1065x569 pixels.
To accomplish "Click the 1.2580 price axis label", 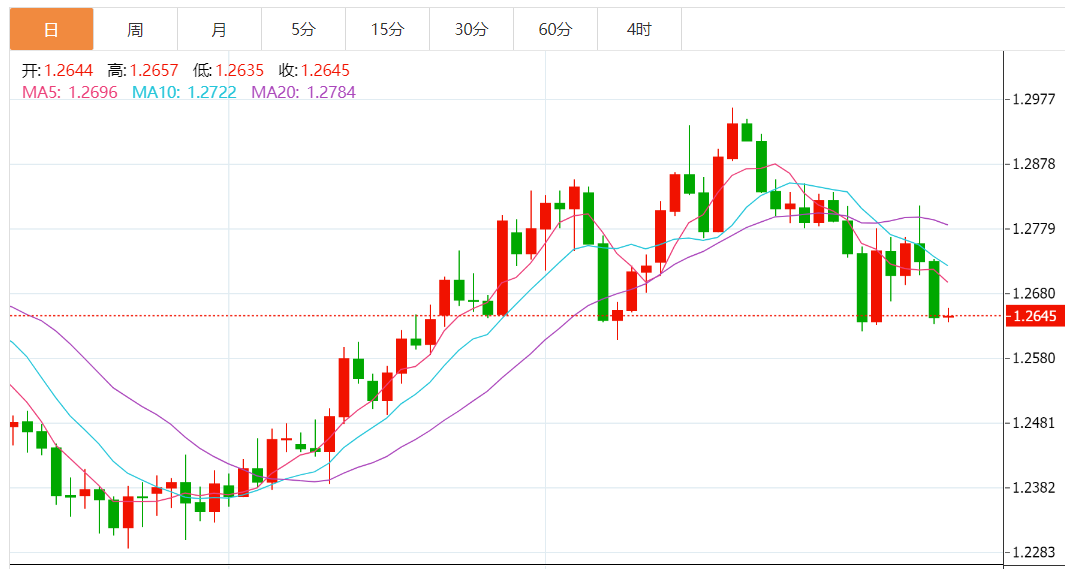I will tap(1034, 357).
